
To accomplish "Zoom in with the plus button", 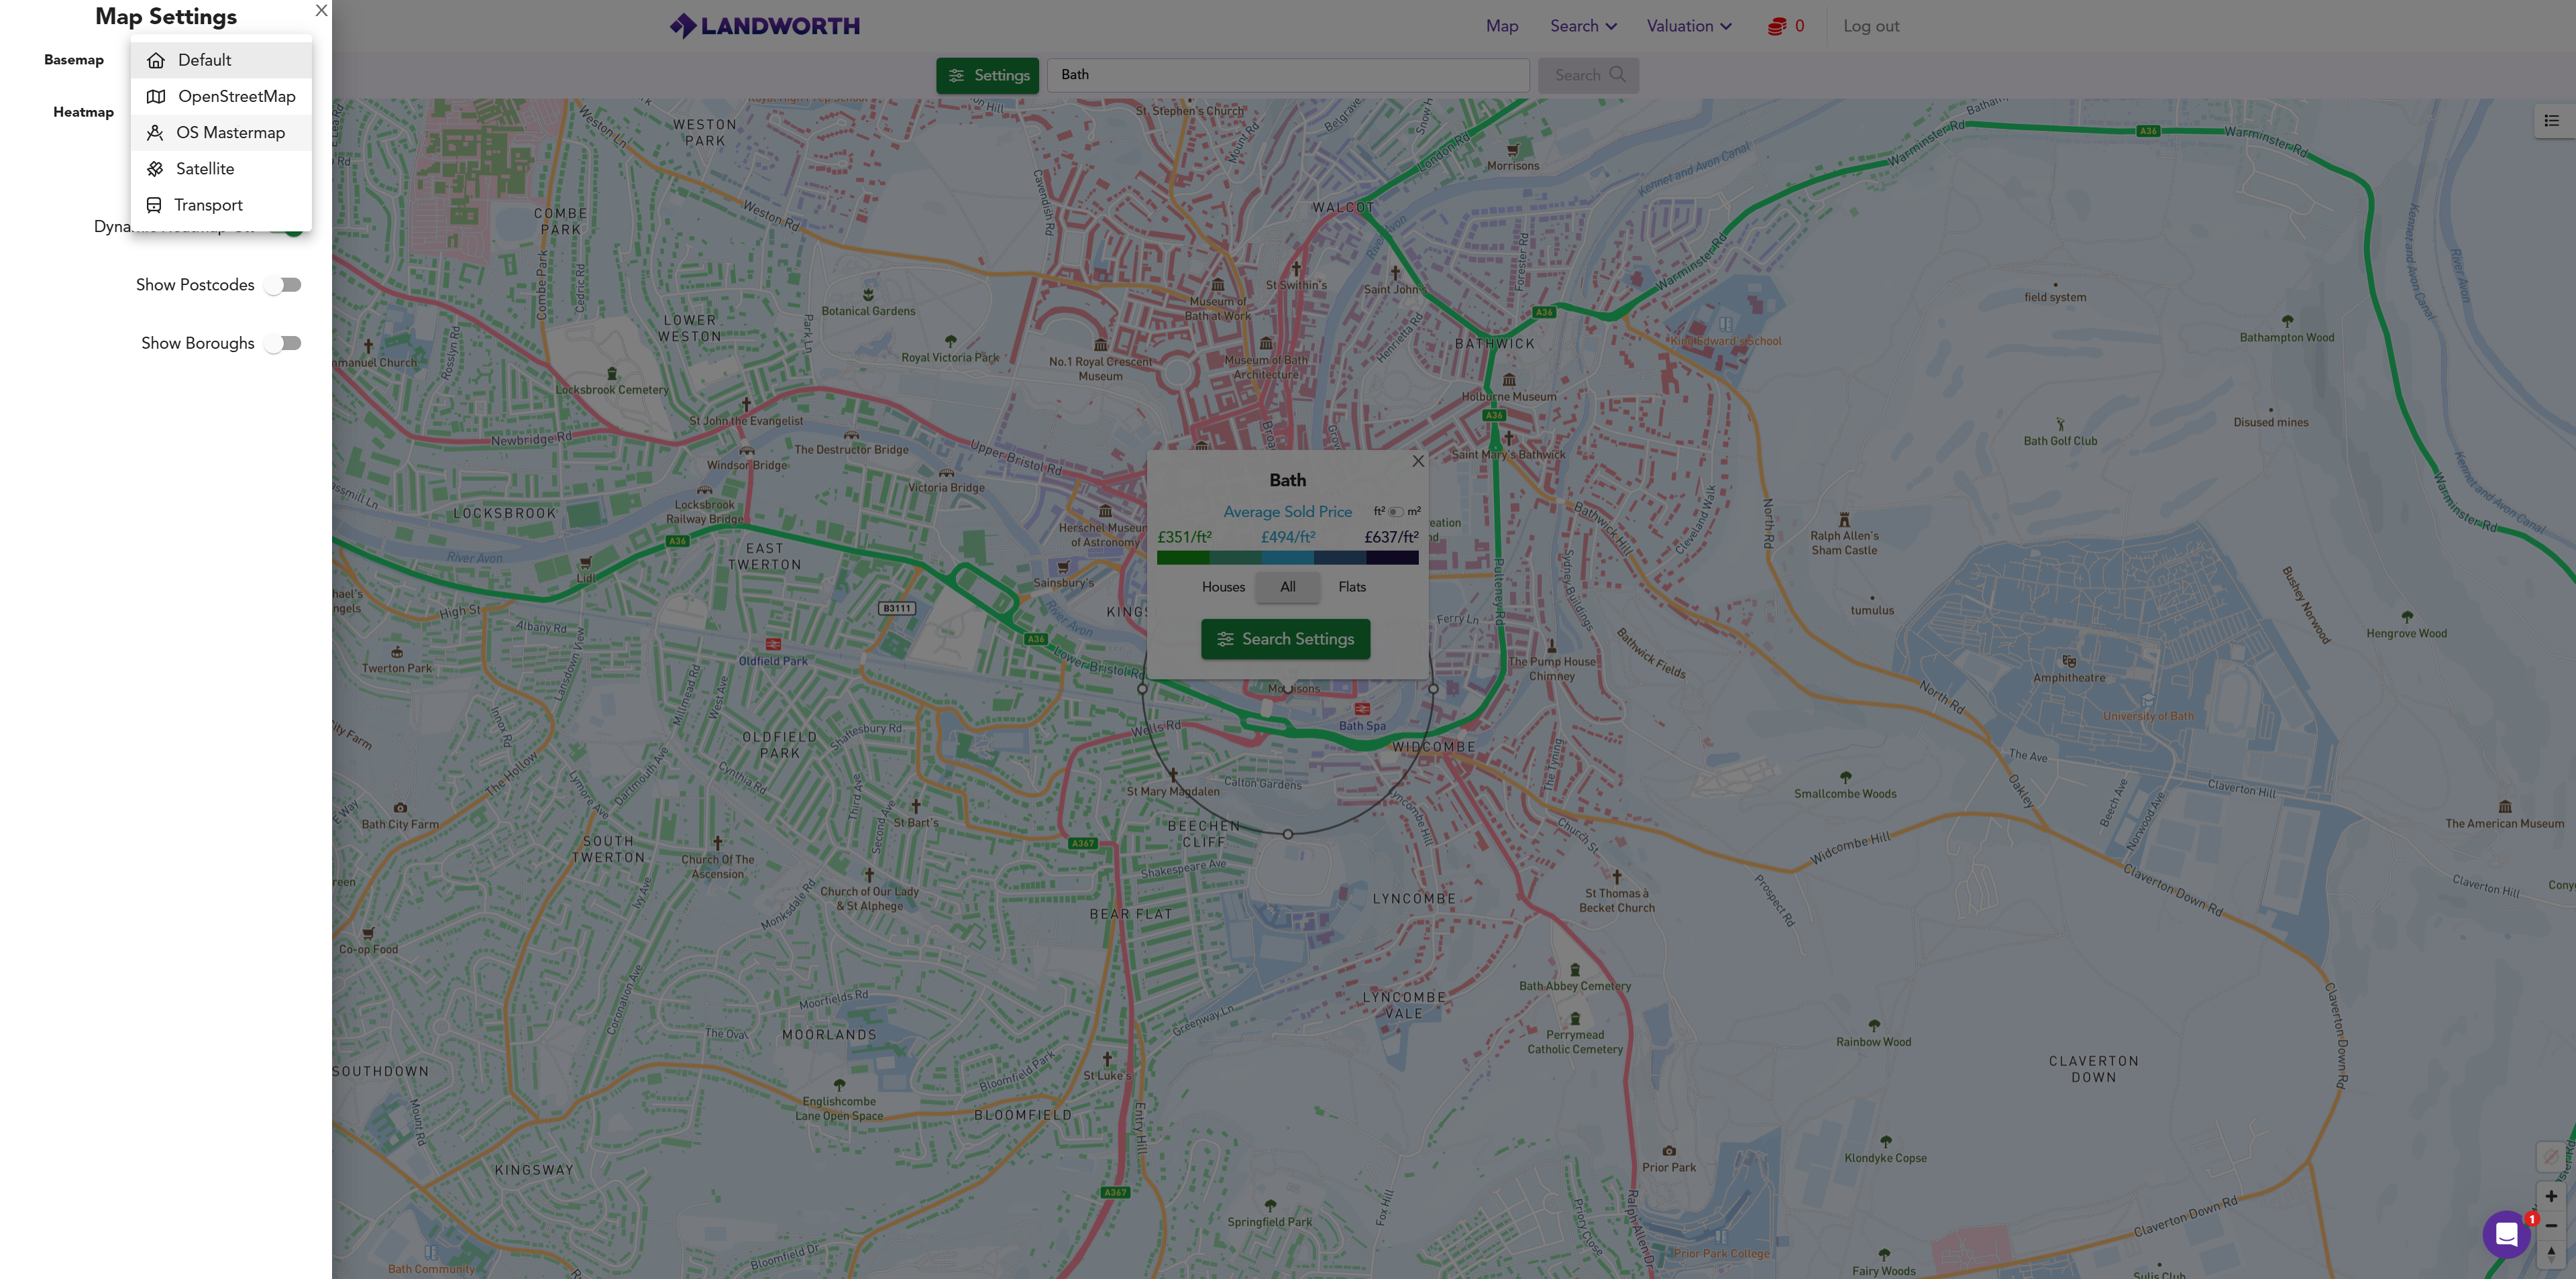I will pos(2551,1196).
